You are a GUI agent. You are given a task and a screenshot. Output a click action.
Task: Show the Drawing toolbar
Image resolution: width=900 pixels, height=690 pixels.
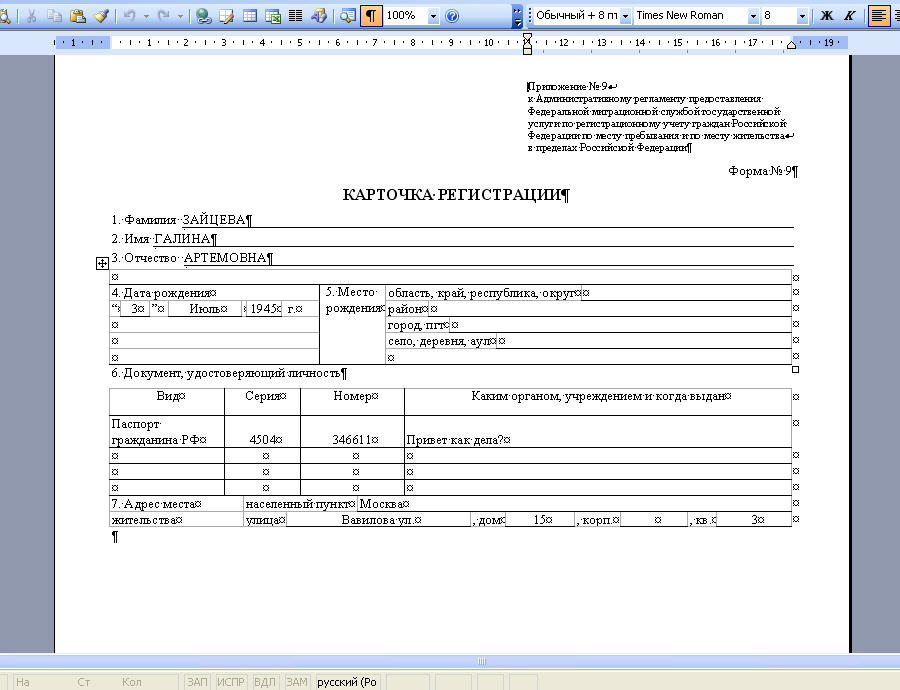click(319, 15)
